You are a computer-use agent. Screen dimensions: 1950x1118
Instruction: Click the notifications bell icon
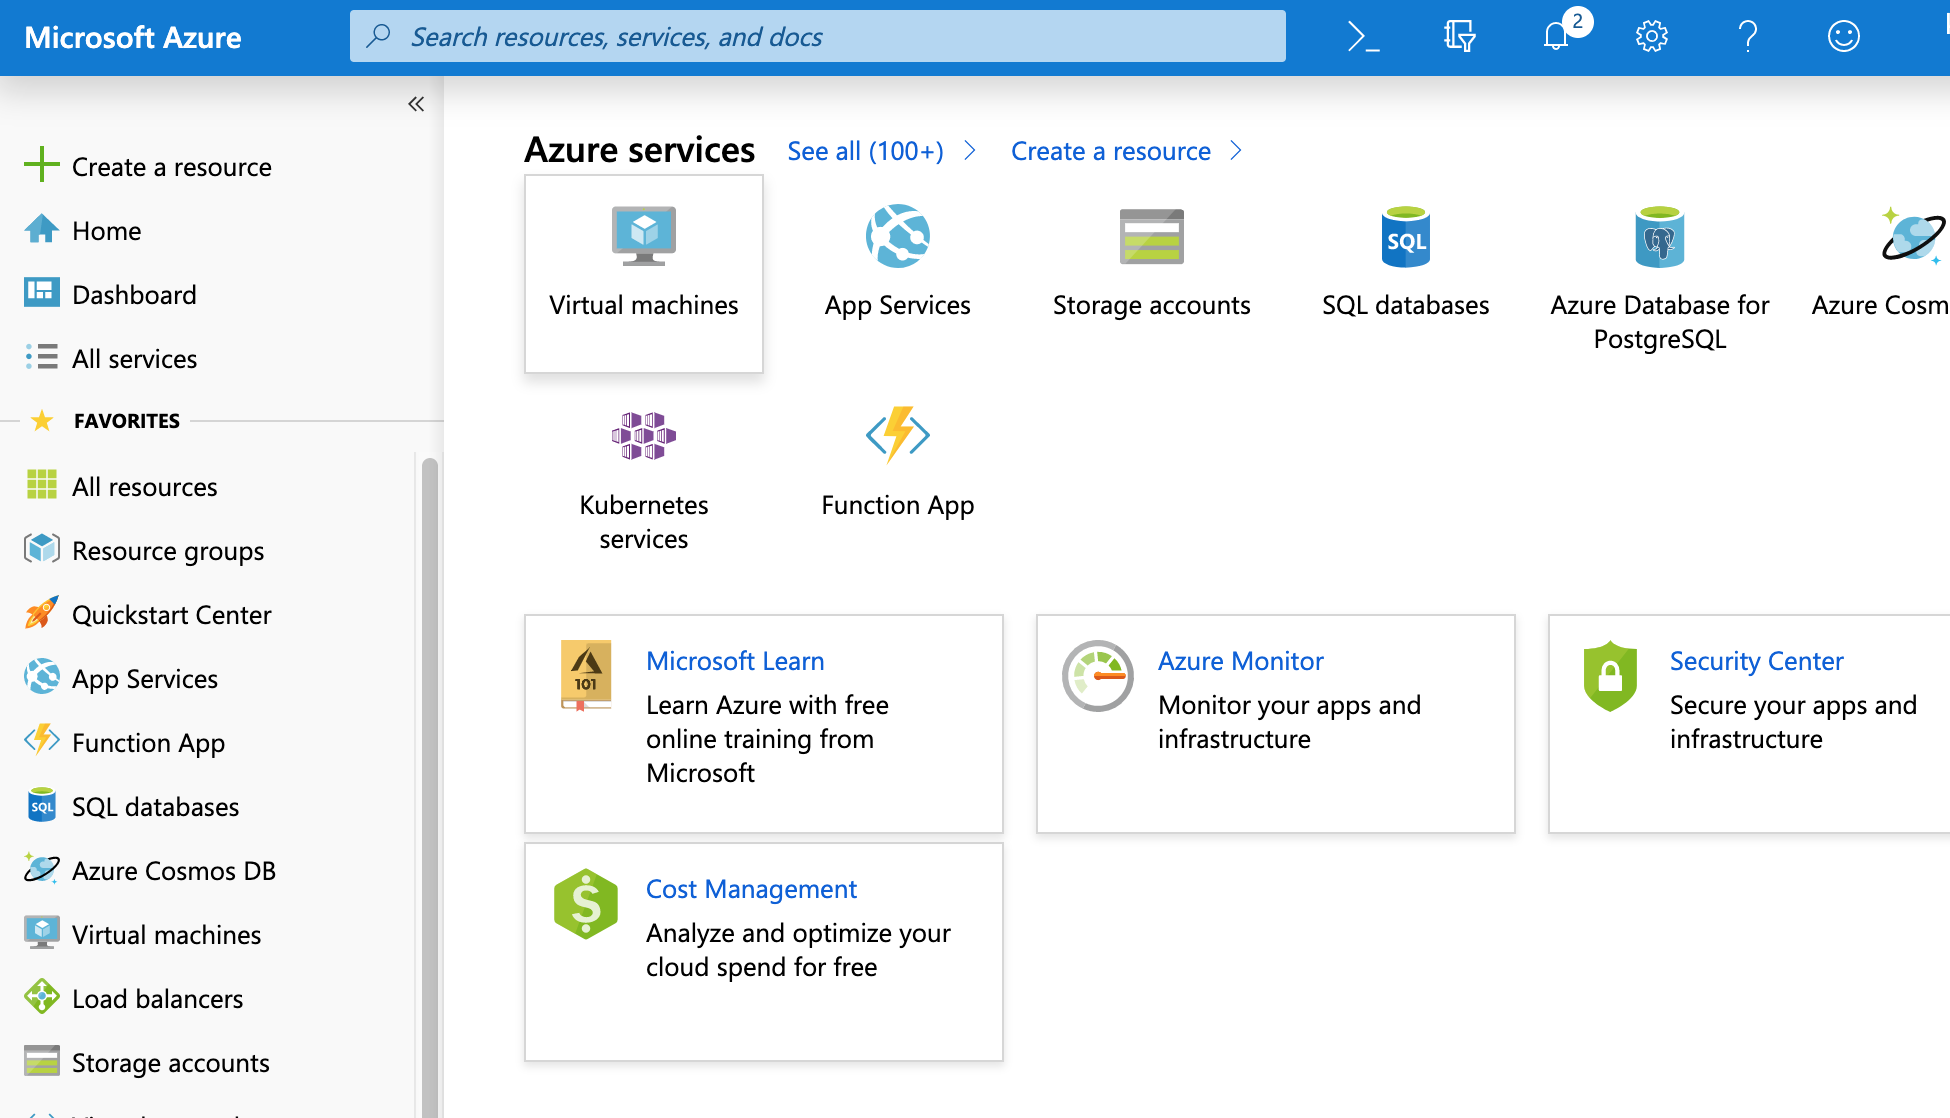(x=1558, y=36)
